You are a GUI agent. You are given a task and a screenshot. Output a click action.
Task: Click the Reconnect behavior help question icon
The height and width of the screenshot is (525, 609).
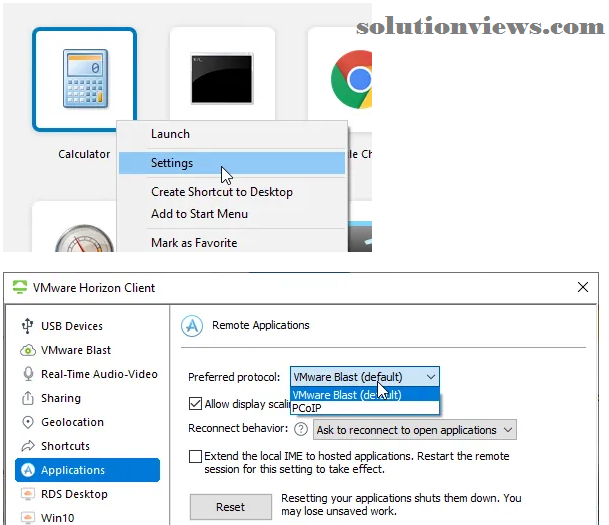click(301, 429)
